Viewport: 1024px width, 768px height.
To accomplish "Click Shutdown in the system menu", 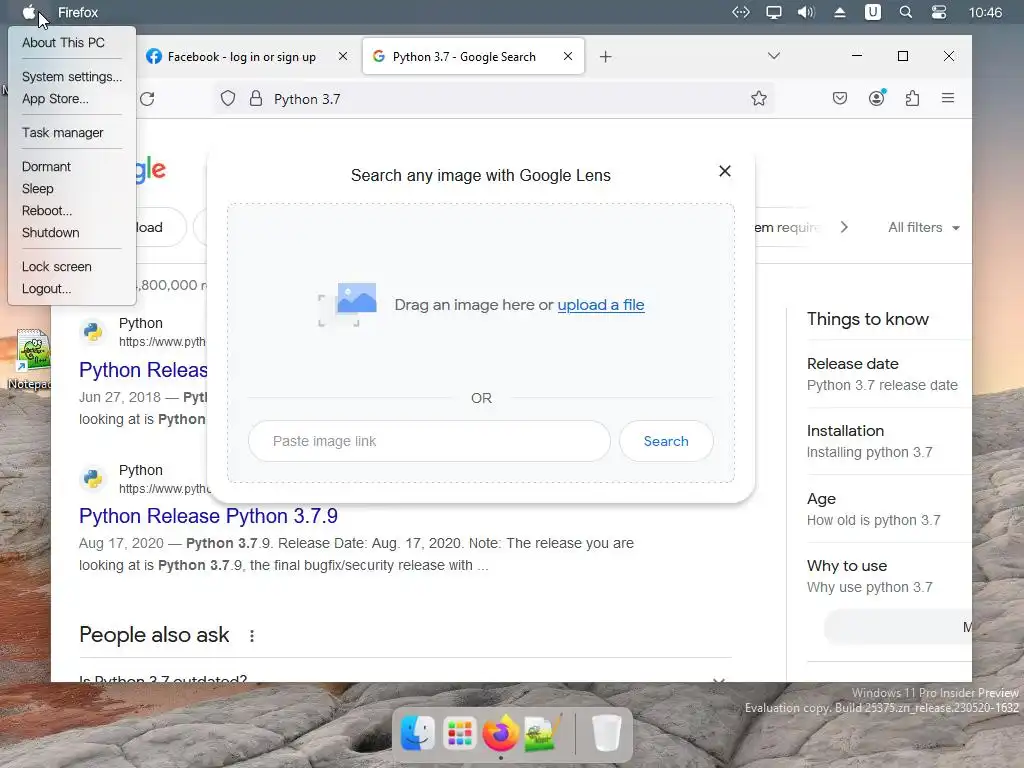I will coord(51,232).
